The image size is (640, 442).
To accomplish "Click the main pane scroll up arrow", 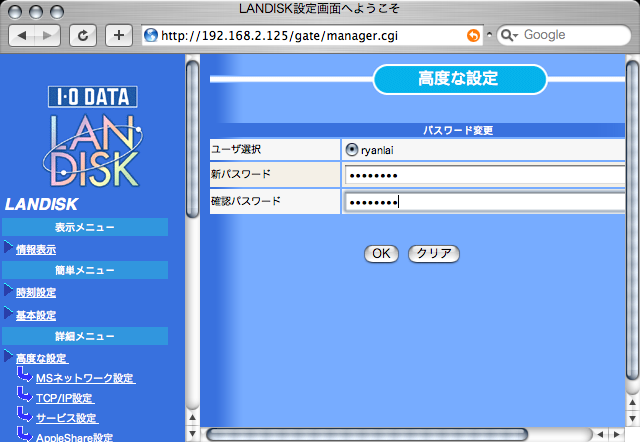I will coord(632,403).
